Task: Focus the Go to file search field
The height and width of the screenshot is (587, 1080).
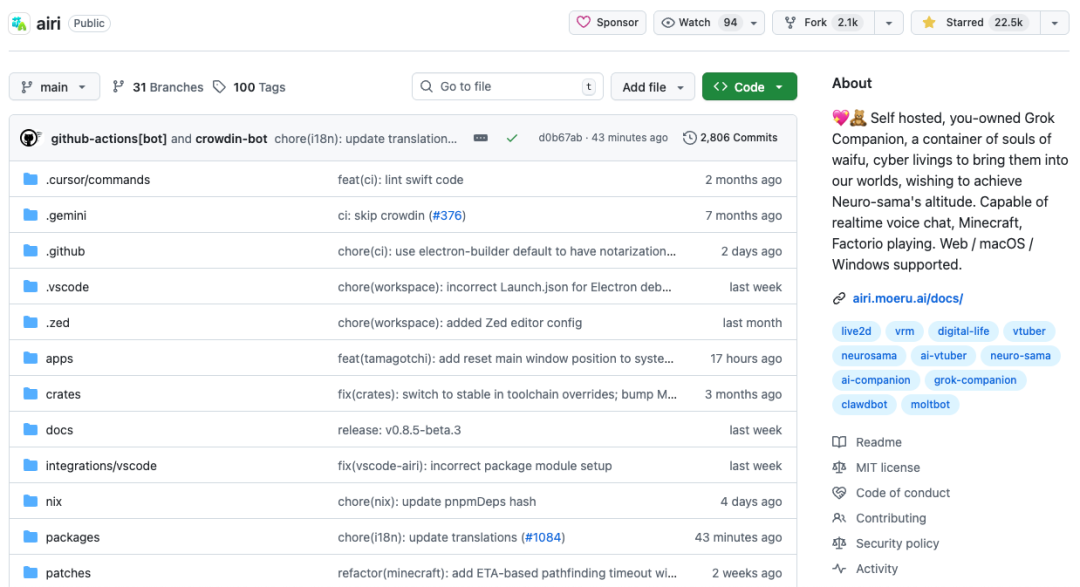Action: [x=508, y=87]
